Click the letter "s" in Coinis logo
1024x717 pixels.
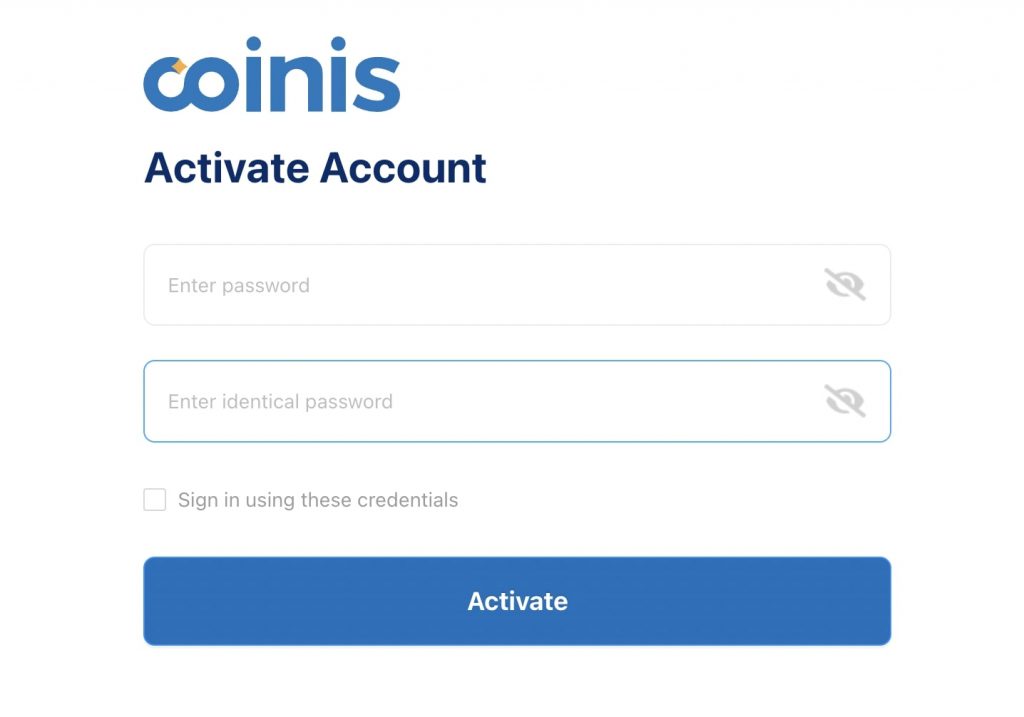377,84
